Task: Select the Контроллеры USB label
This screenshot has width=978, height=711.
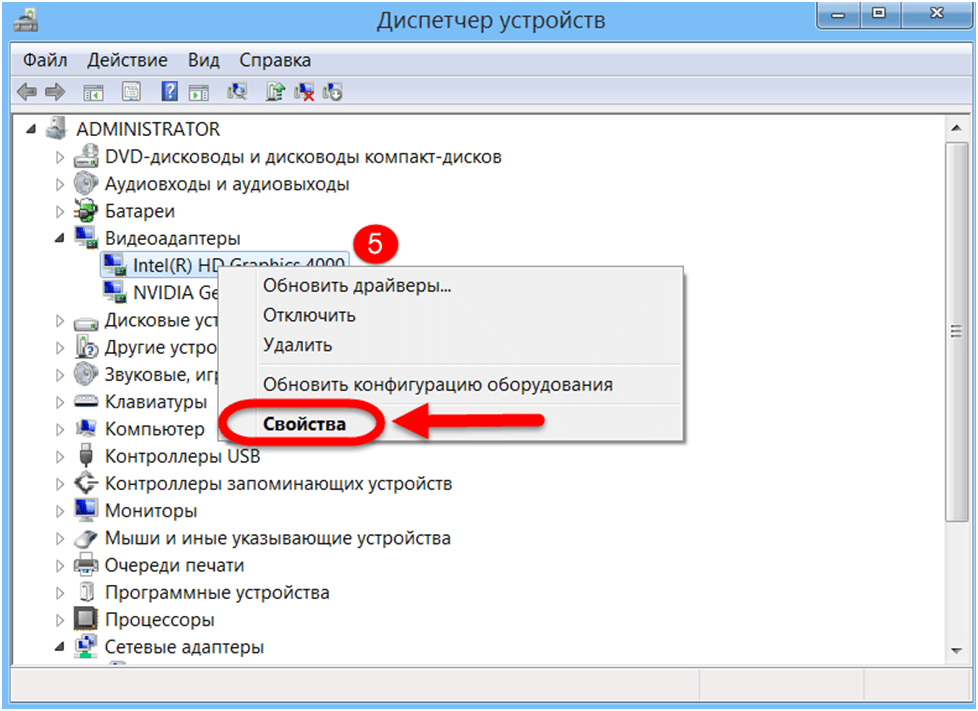Action: pos(182,456)
